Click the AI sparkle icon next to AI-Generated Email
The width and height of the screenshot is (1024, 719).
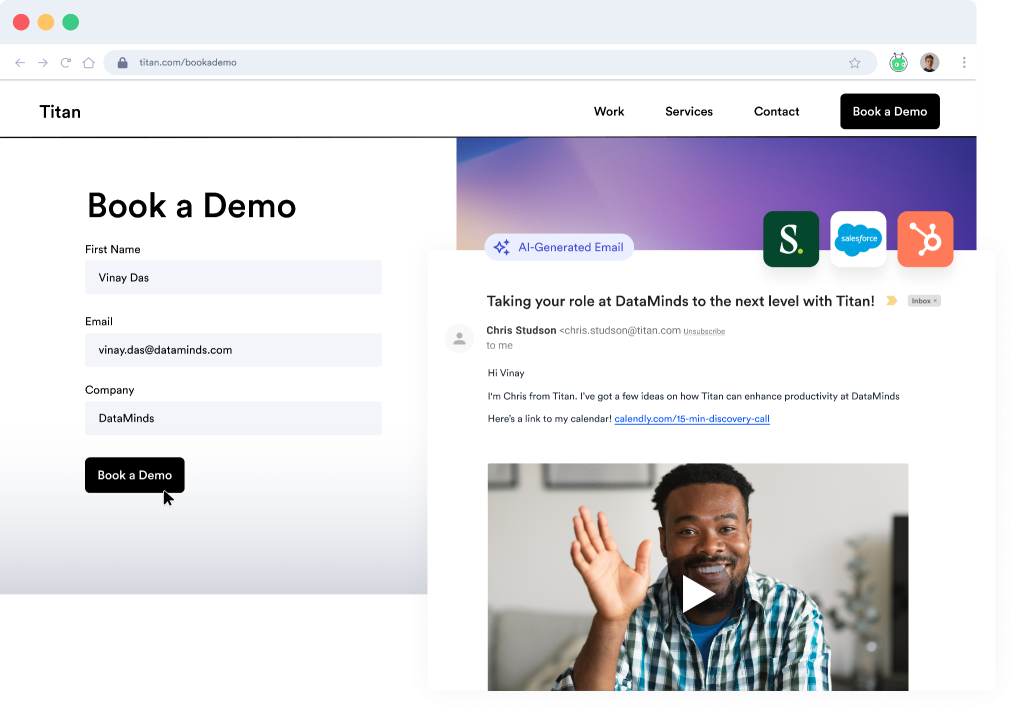[502, 246]
